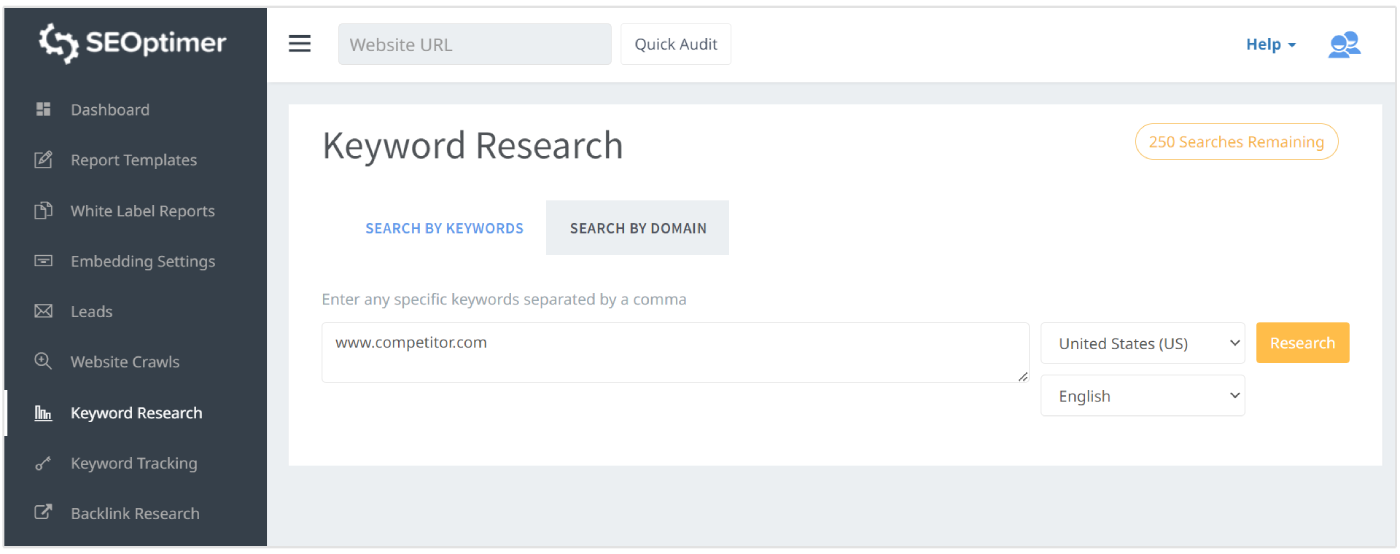
Task: Click the Leads envelope icon
Action: pos(43,311)
